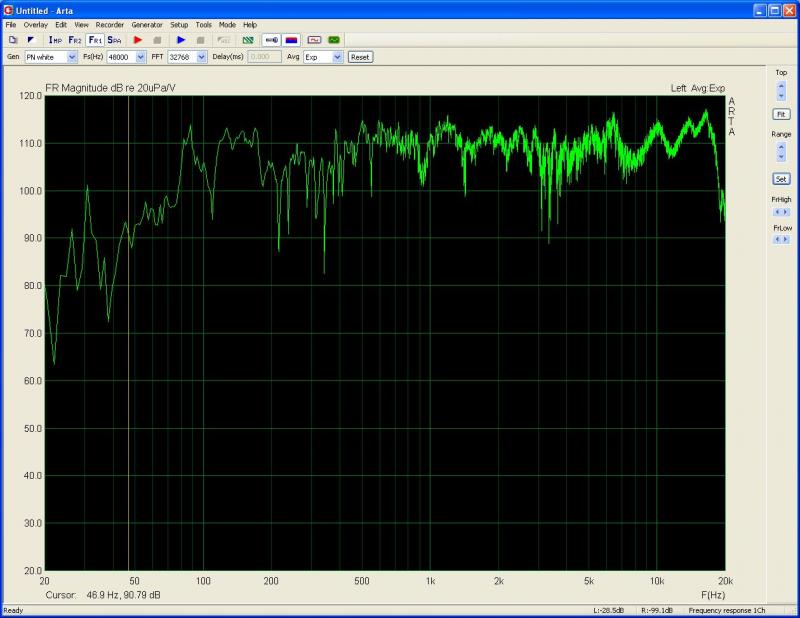Click the new file icon in toolbar
Viewport: 800px width, 618px height.
coord(13,40)
